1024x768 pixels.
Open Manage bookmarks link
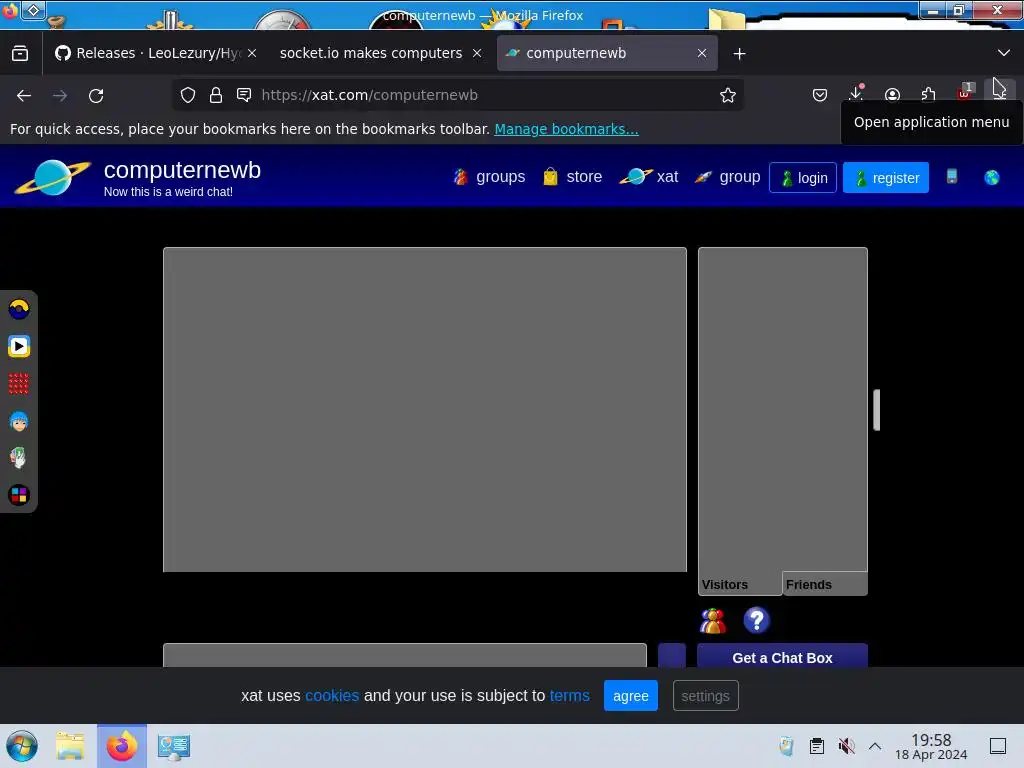(566, 129)
